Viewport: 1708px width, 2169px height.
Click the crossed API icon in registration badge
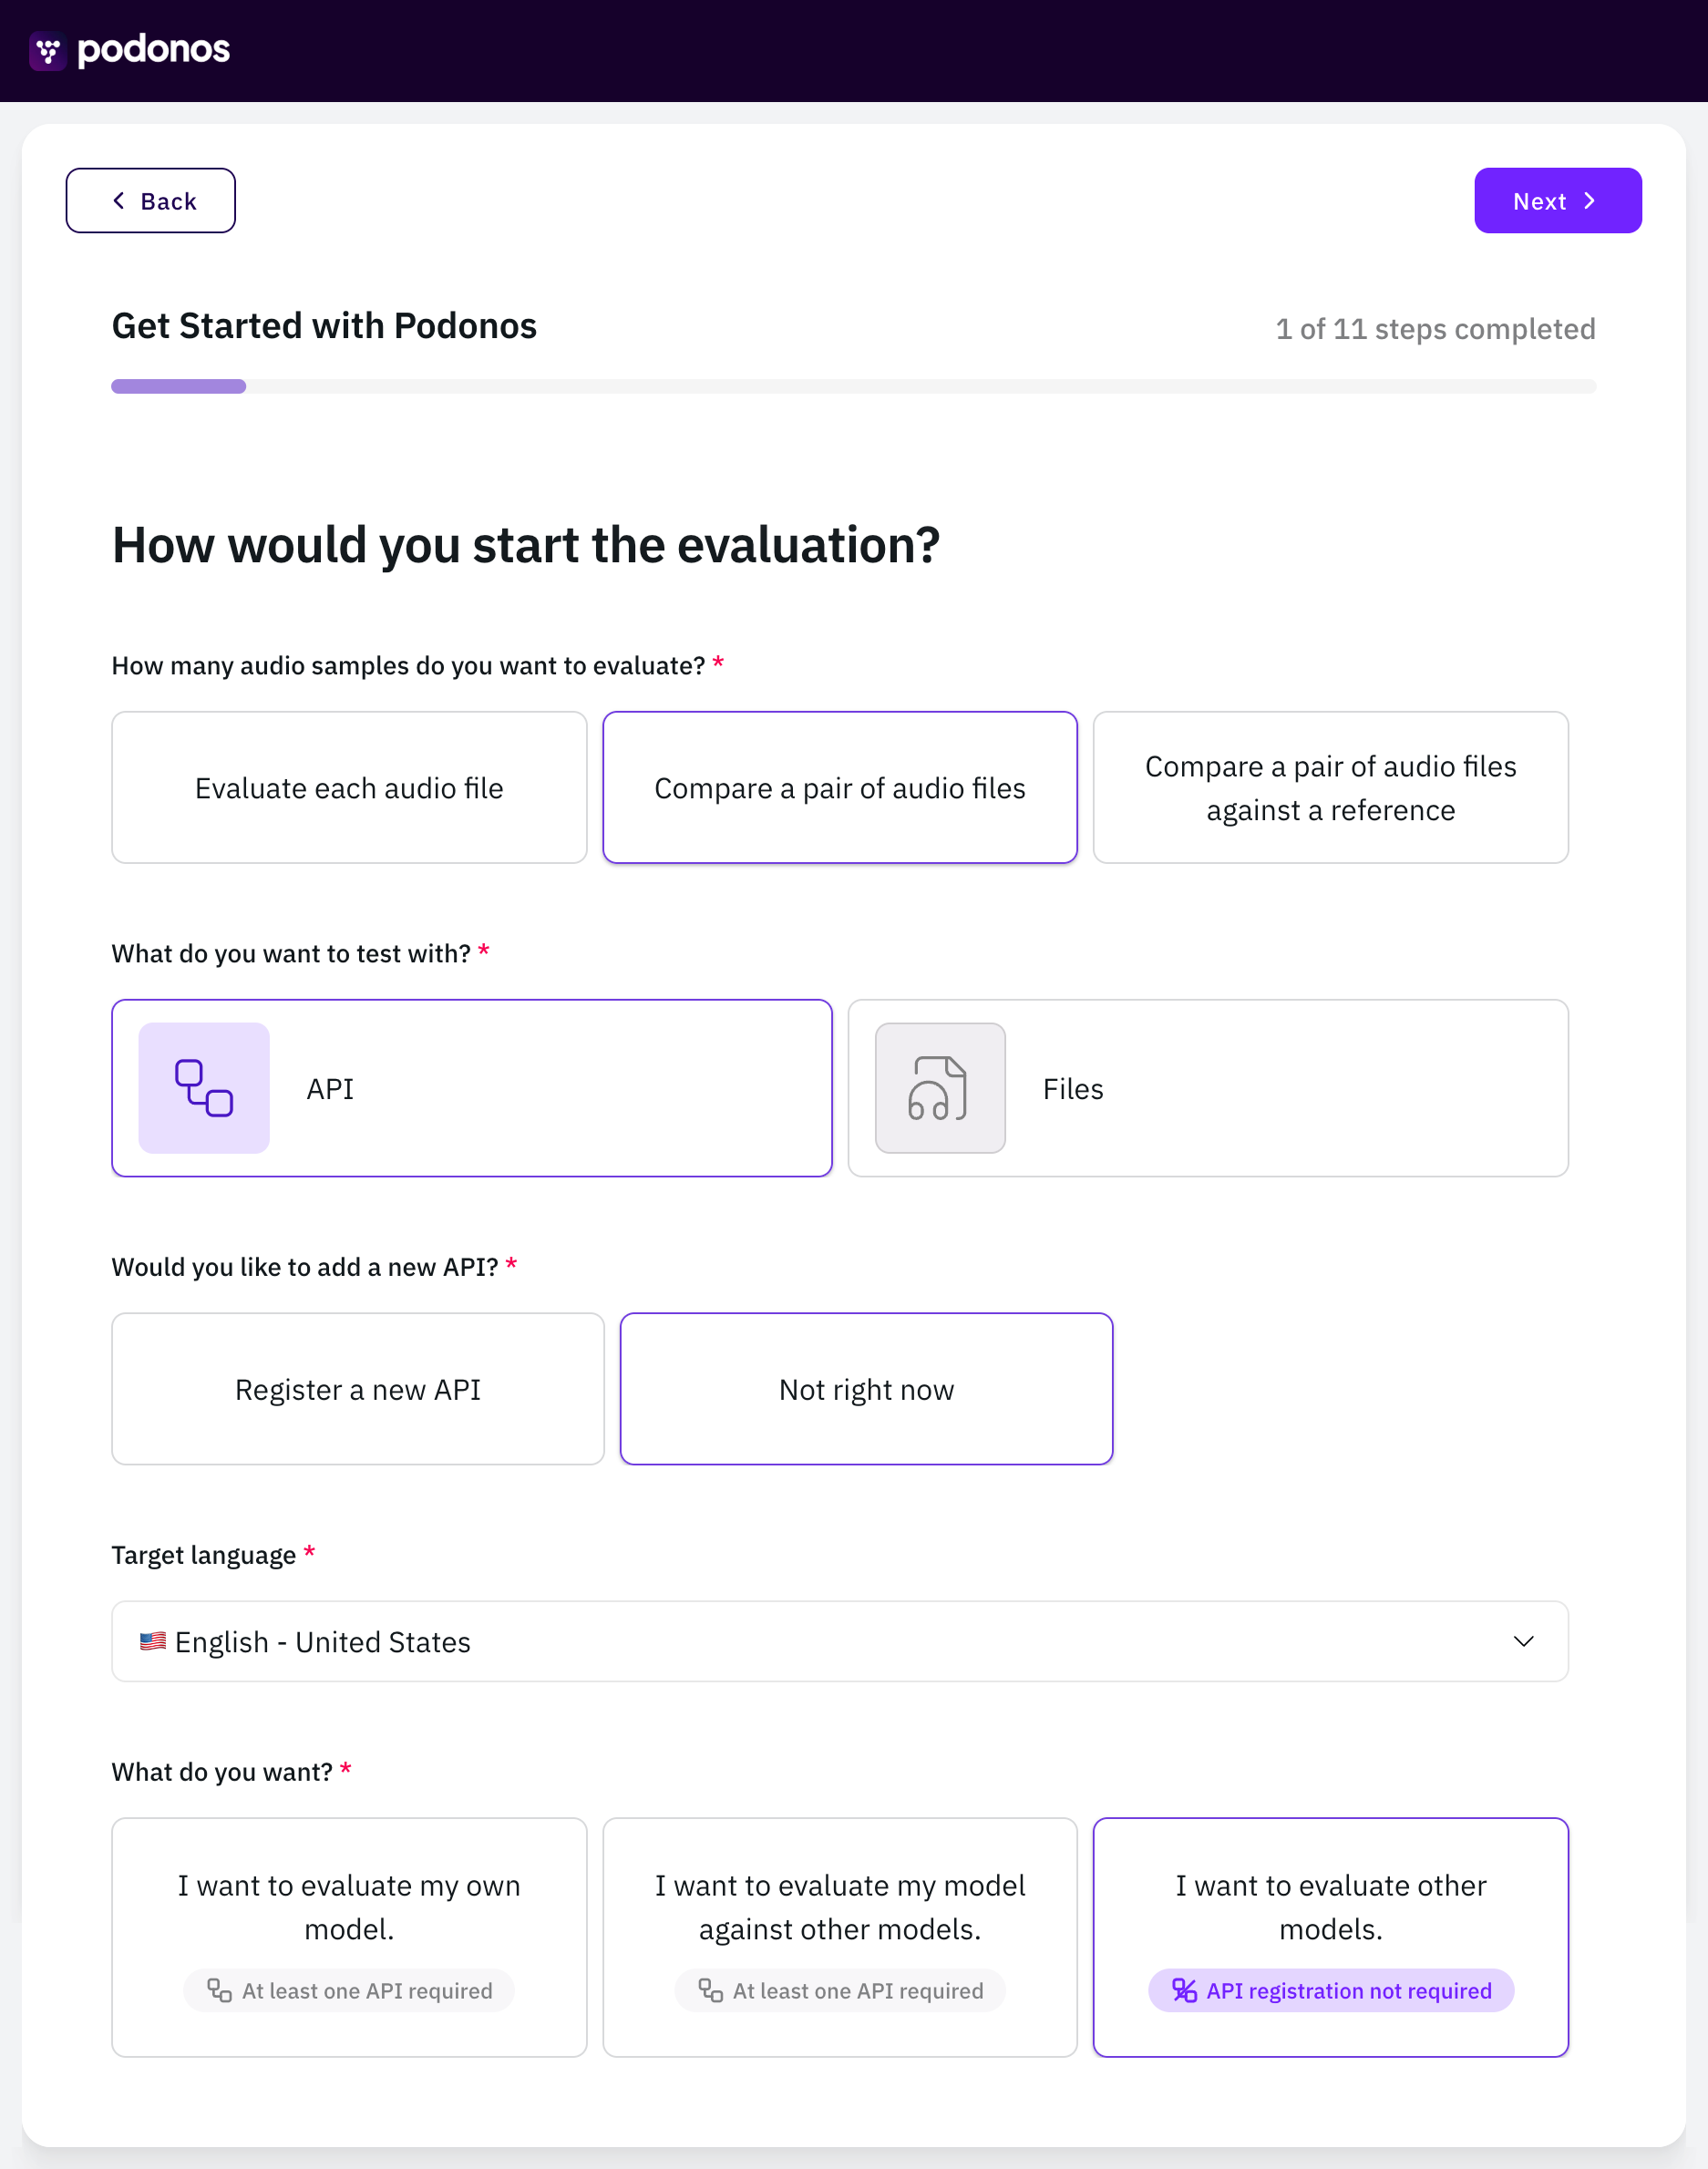(x=1184, y=1990)
